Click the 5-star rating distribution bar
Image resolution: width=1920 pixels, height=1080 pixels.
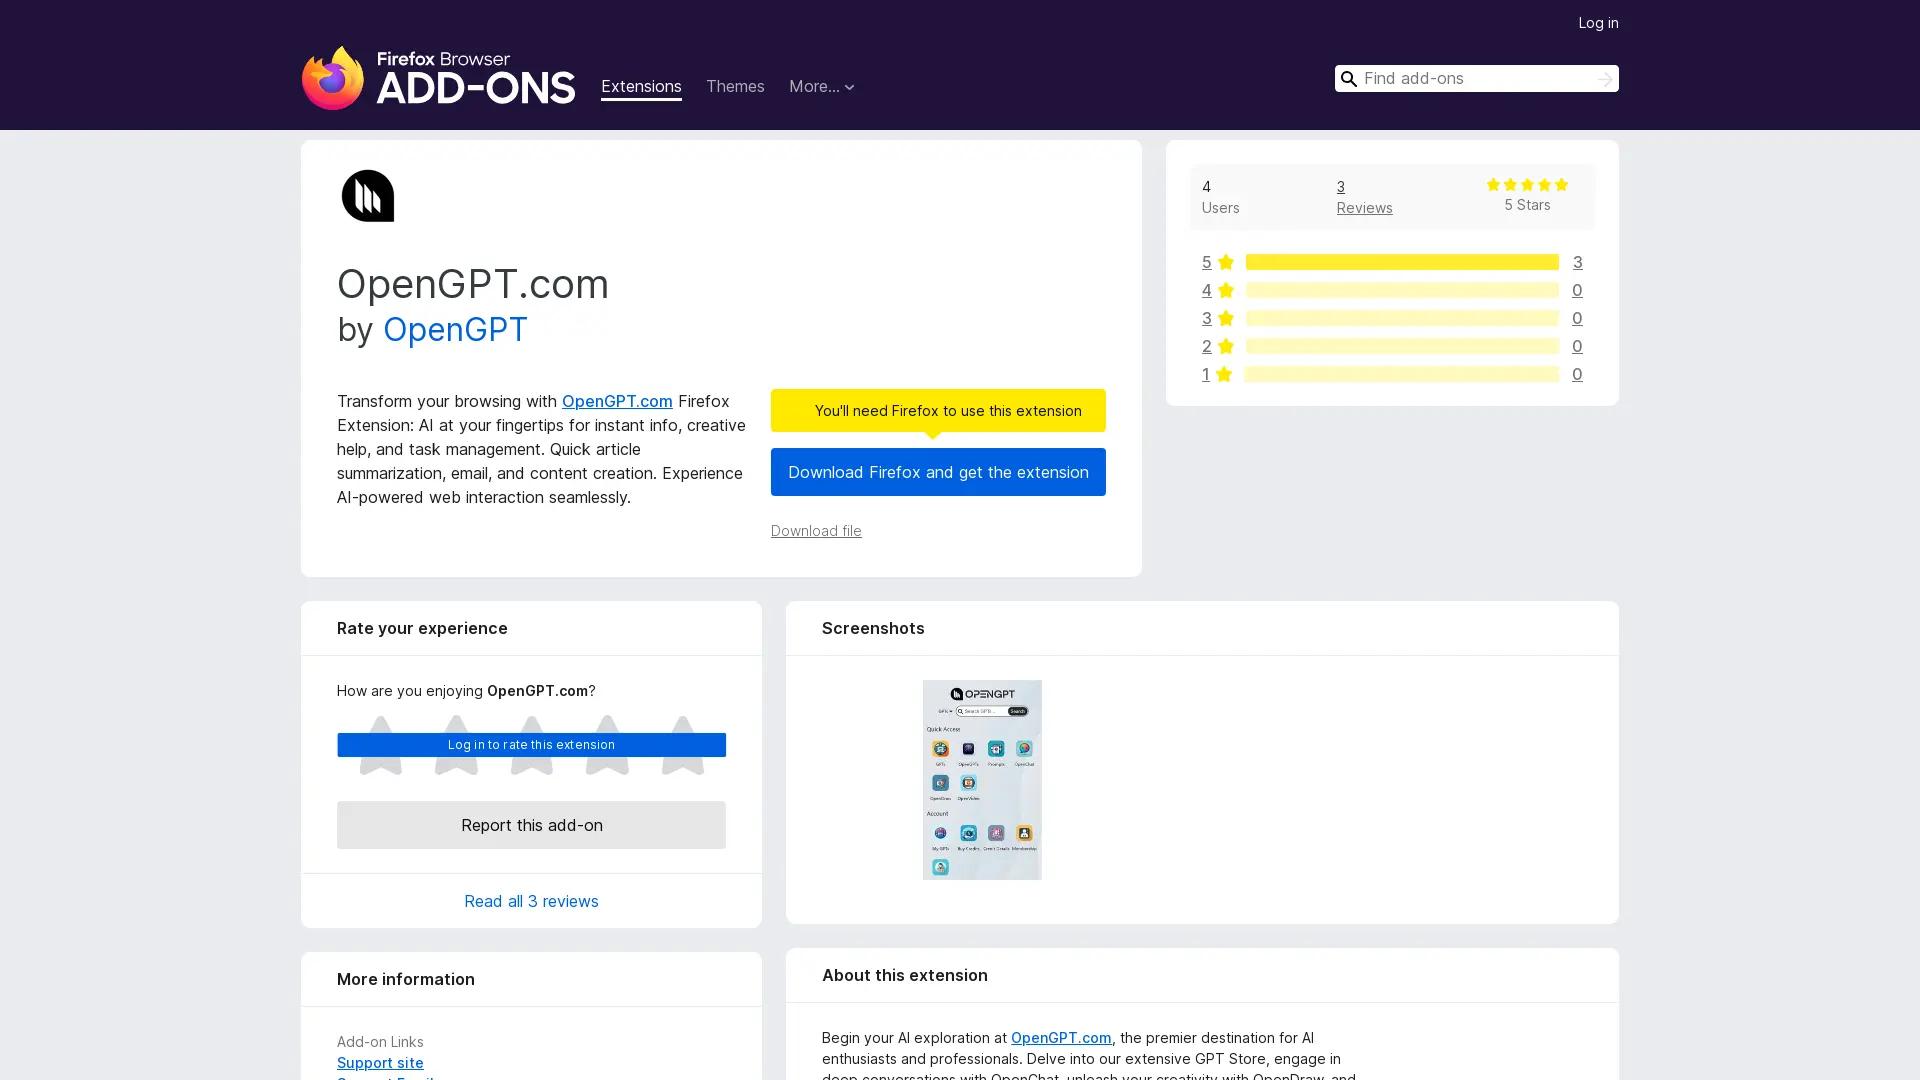pos(1403,262)
